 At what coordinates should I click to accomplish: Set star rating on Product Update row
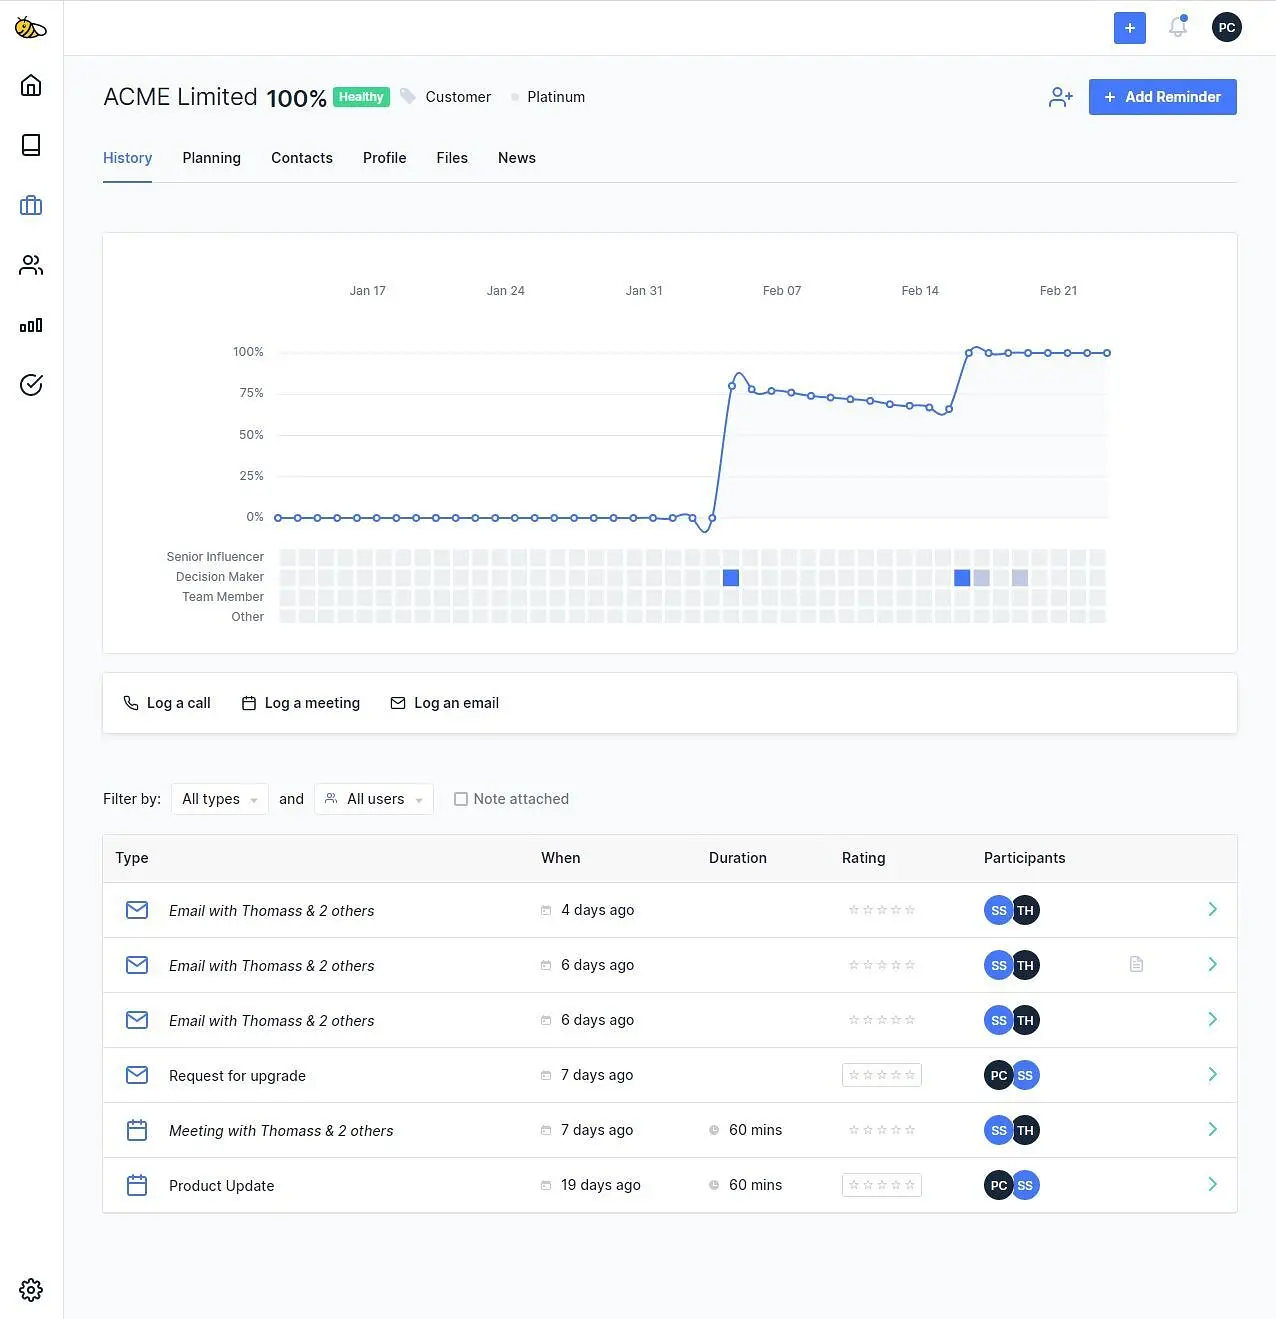pyautogui.click(x=882, y=1185)
